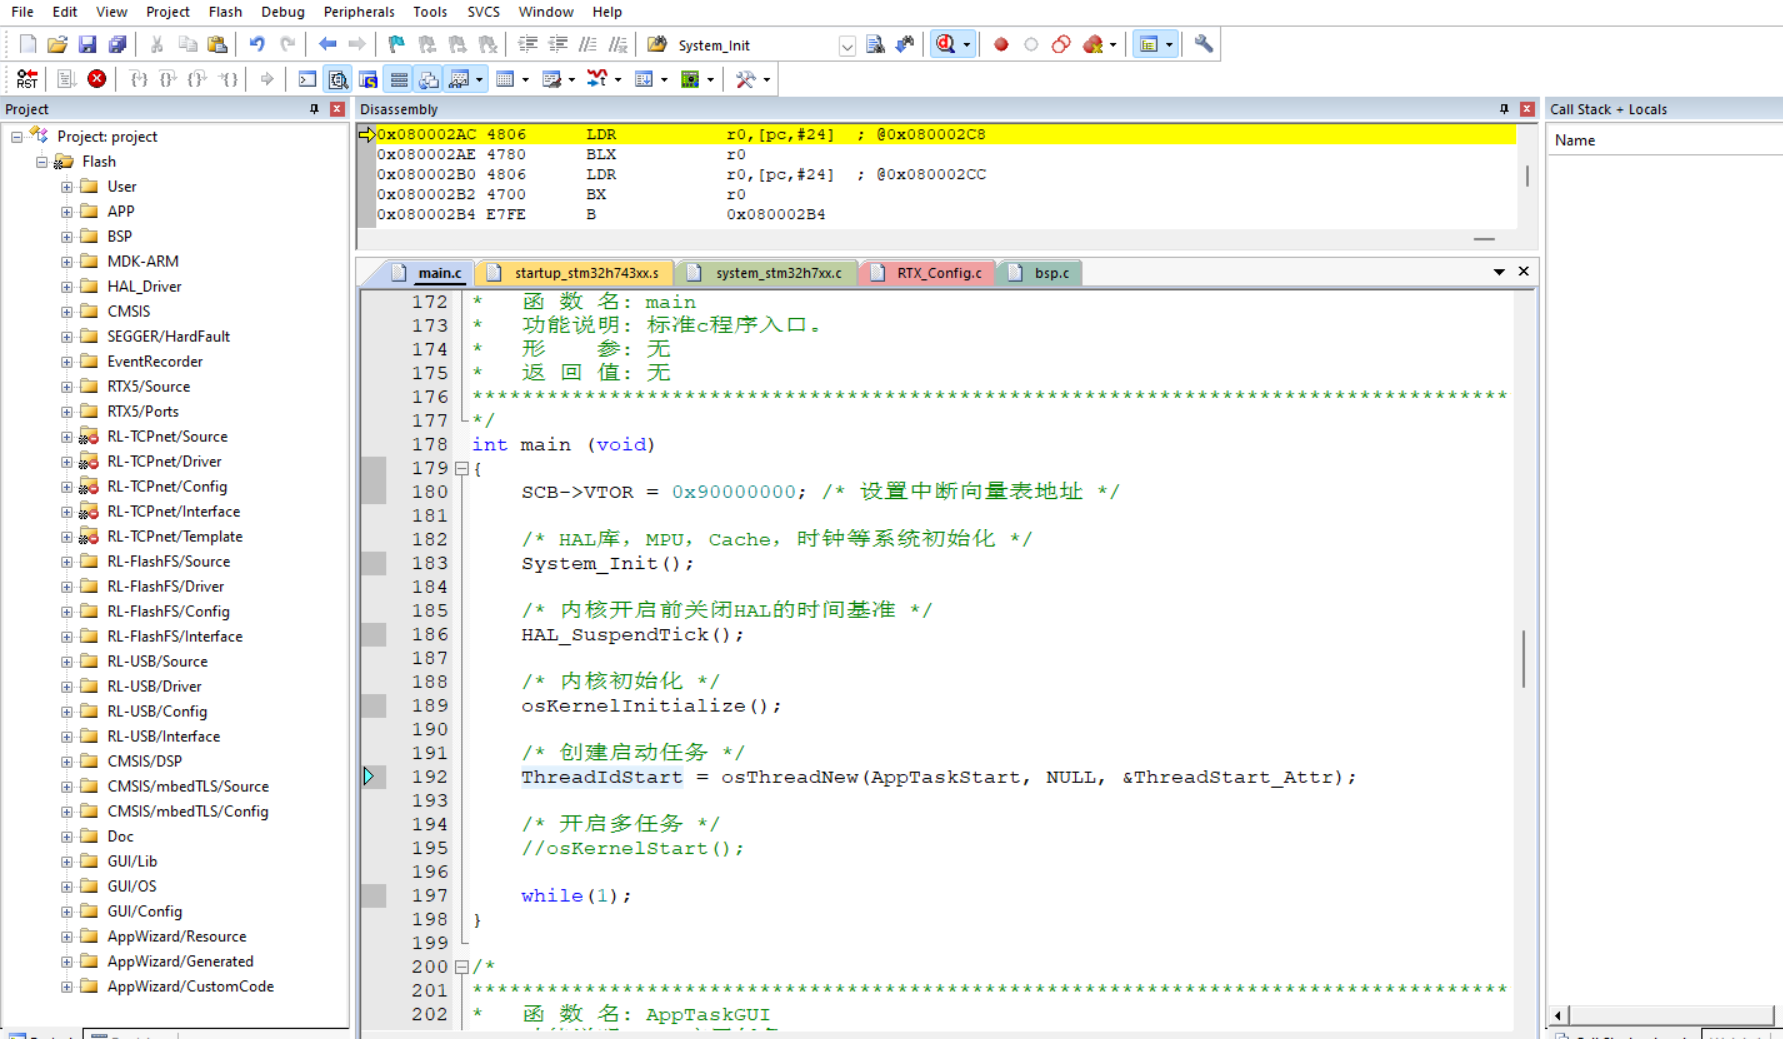Select the AppWizard/Generated folder
Image resolution: width=1783 pixels, height=1039 pixels.
180,962
